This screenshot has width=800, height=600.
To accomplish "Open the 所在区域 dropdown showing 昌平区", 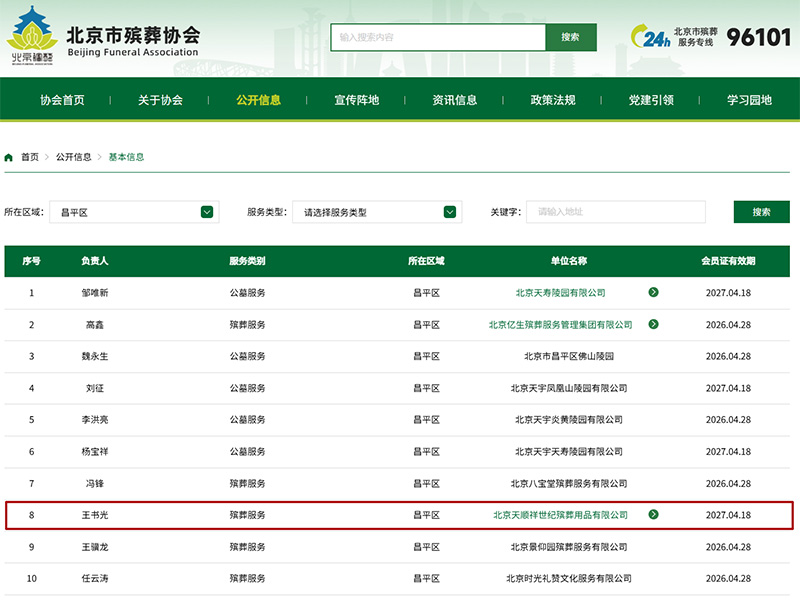I will pyautogui.click(x=134, y=212).
